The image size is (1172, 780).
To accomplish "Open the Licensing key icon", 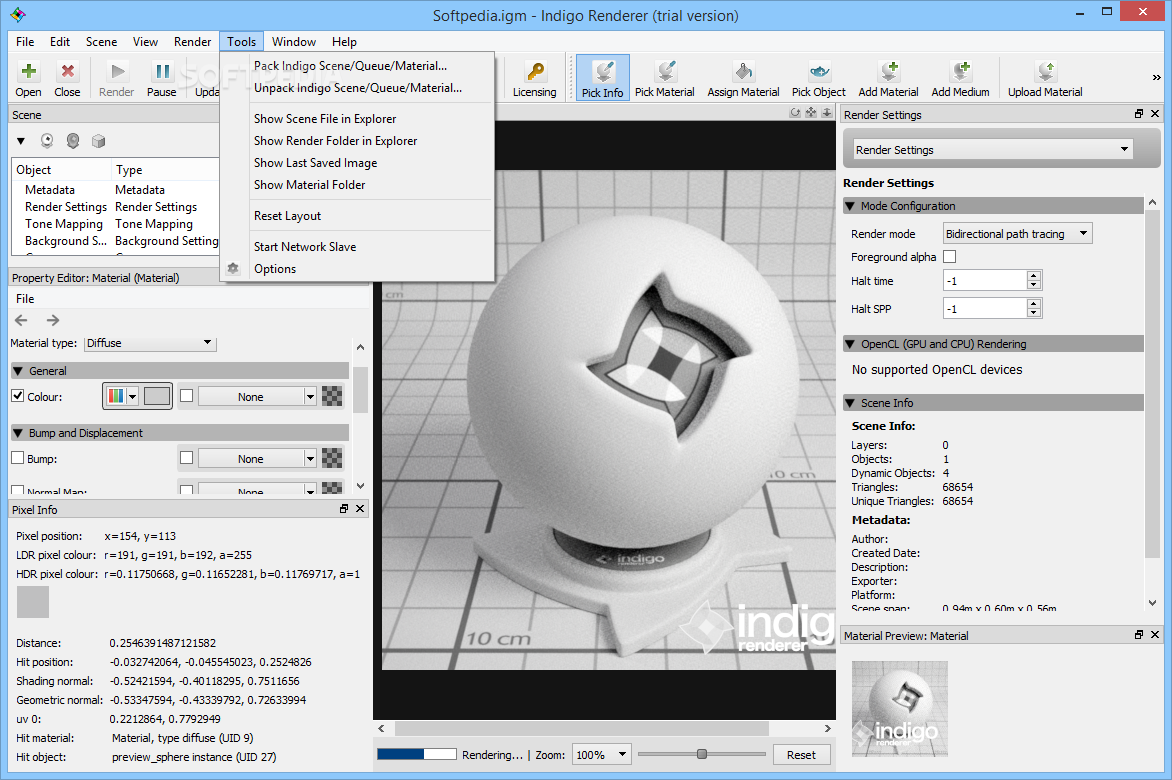I will click(534, 78).
